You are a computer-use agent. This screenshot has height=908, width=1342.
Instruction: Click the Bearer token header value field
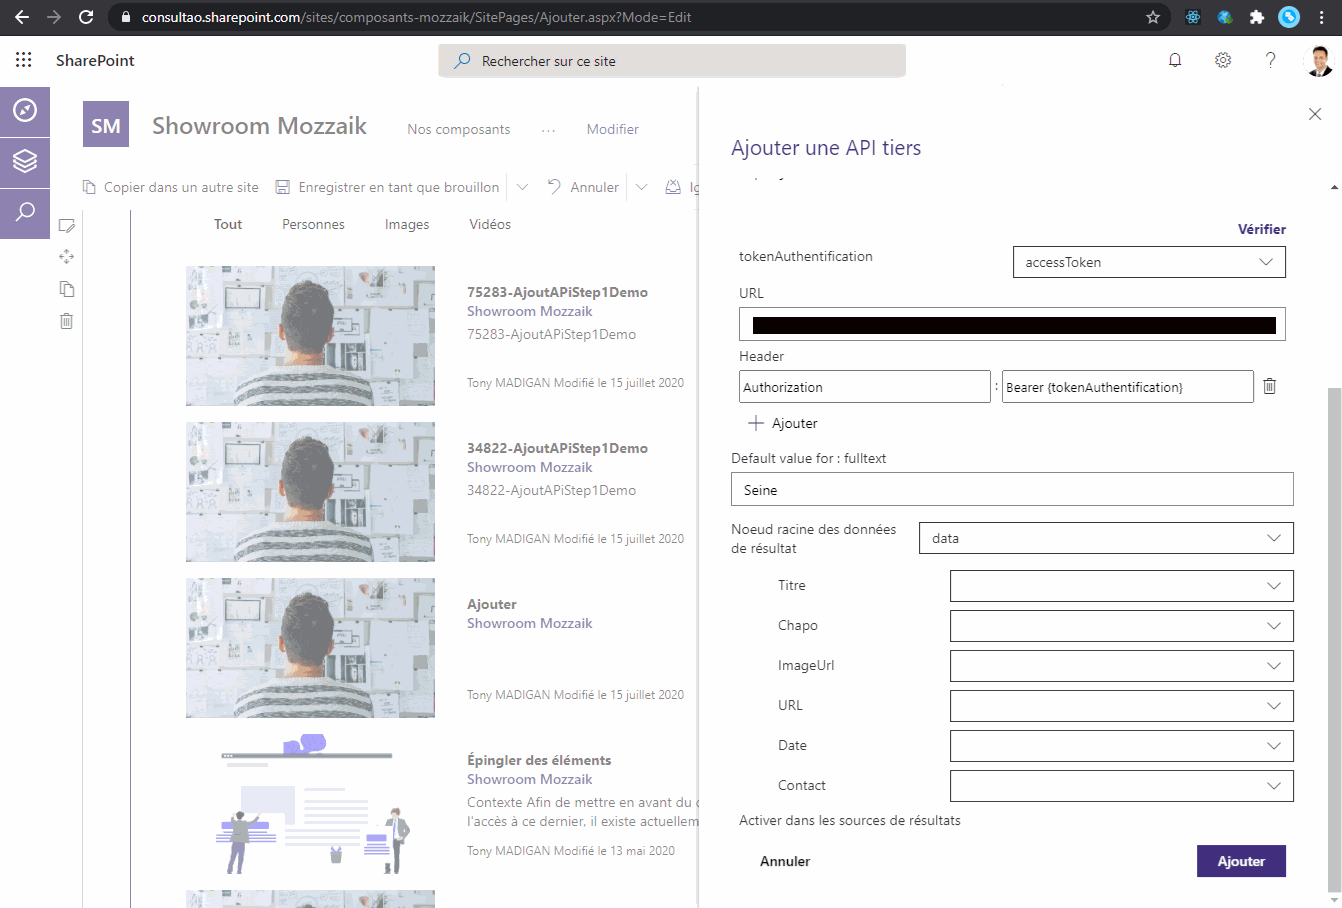coord(1128,387)
